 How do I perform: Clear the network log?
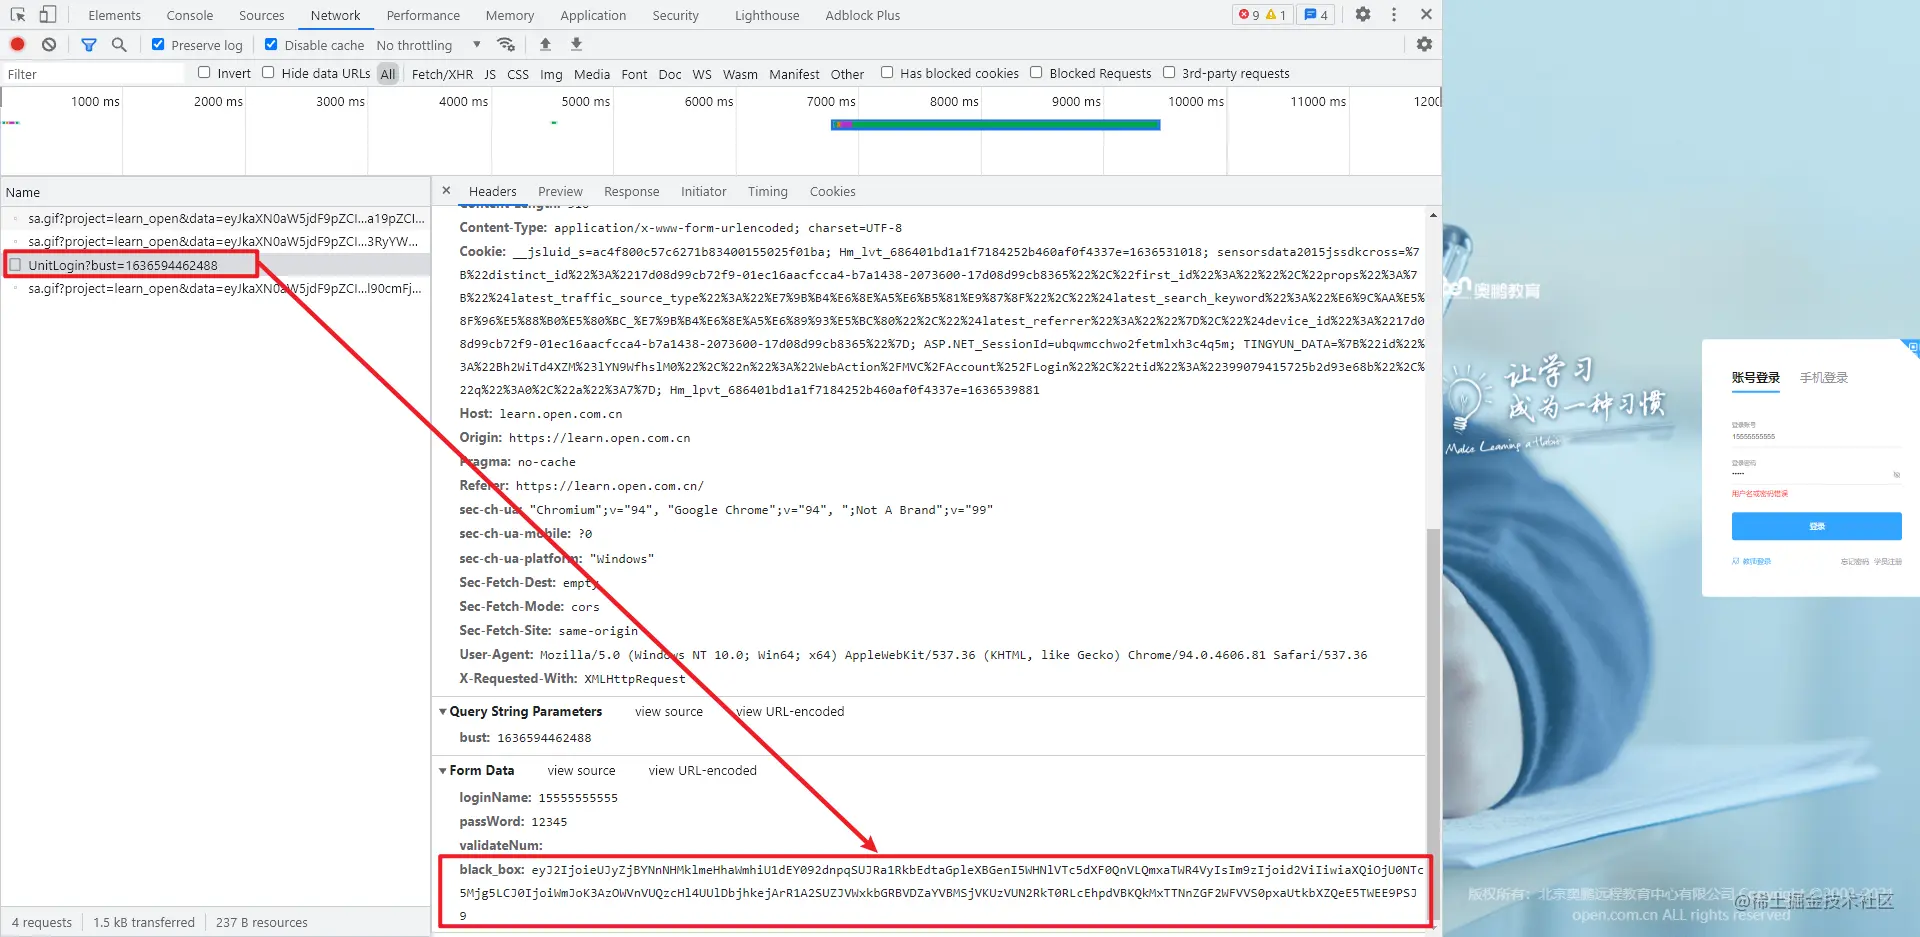49,44
